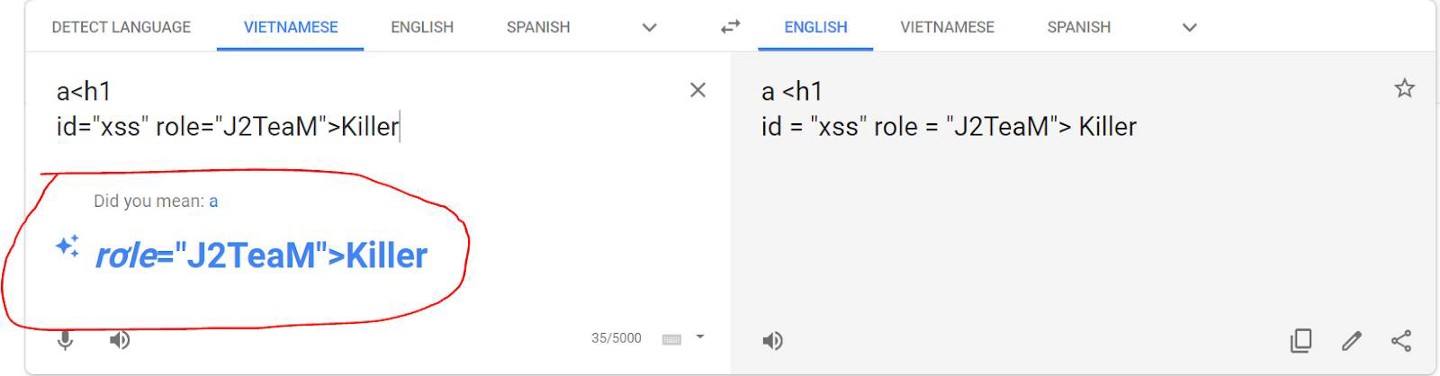Listen to source text speaker icon
The image size is (1440, 376).
click(119, 340)
